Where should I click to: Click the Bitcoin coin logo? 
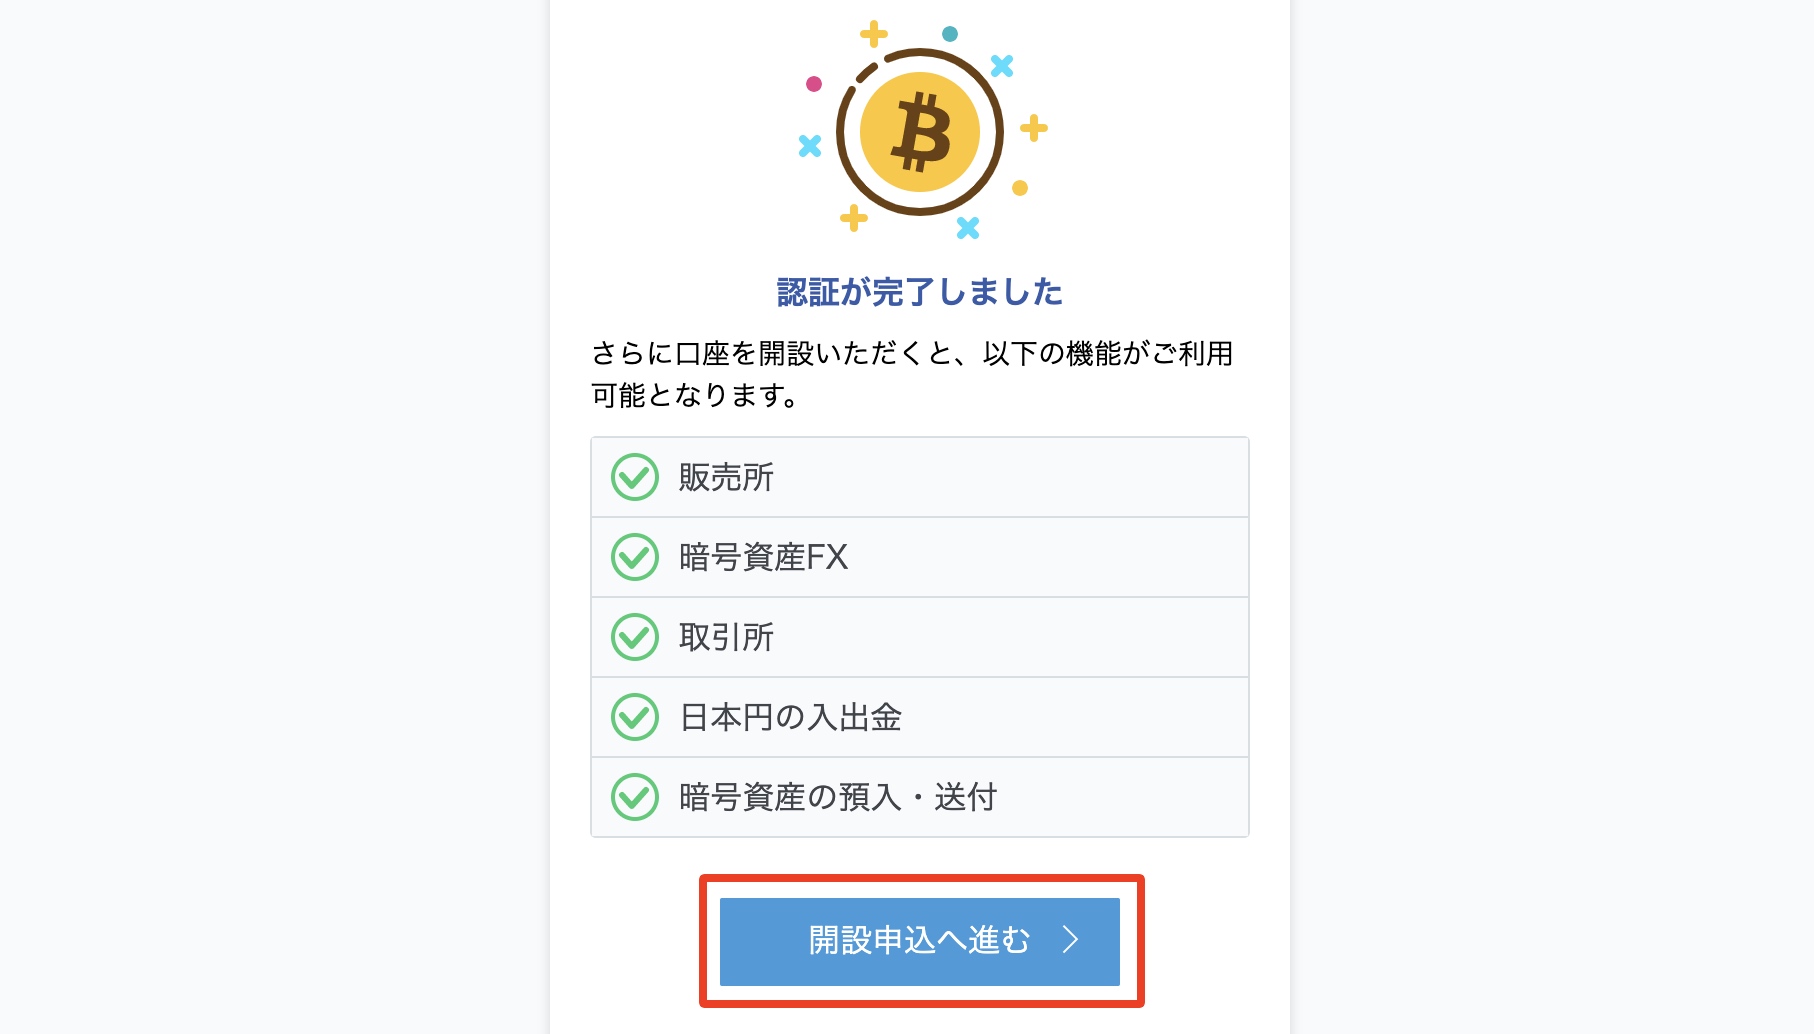click(920, 132)
